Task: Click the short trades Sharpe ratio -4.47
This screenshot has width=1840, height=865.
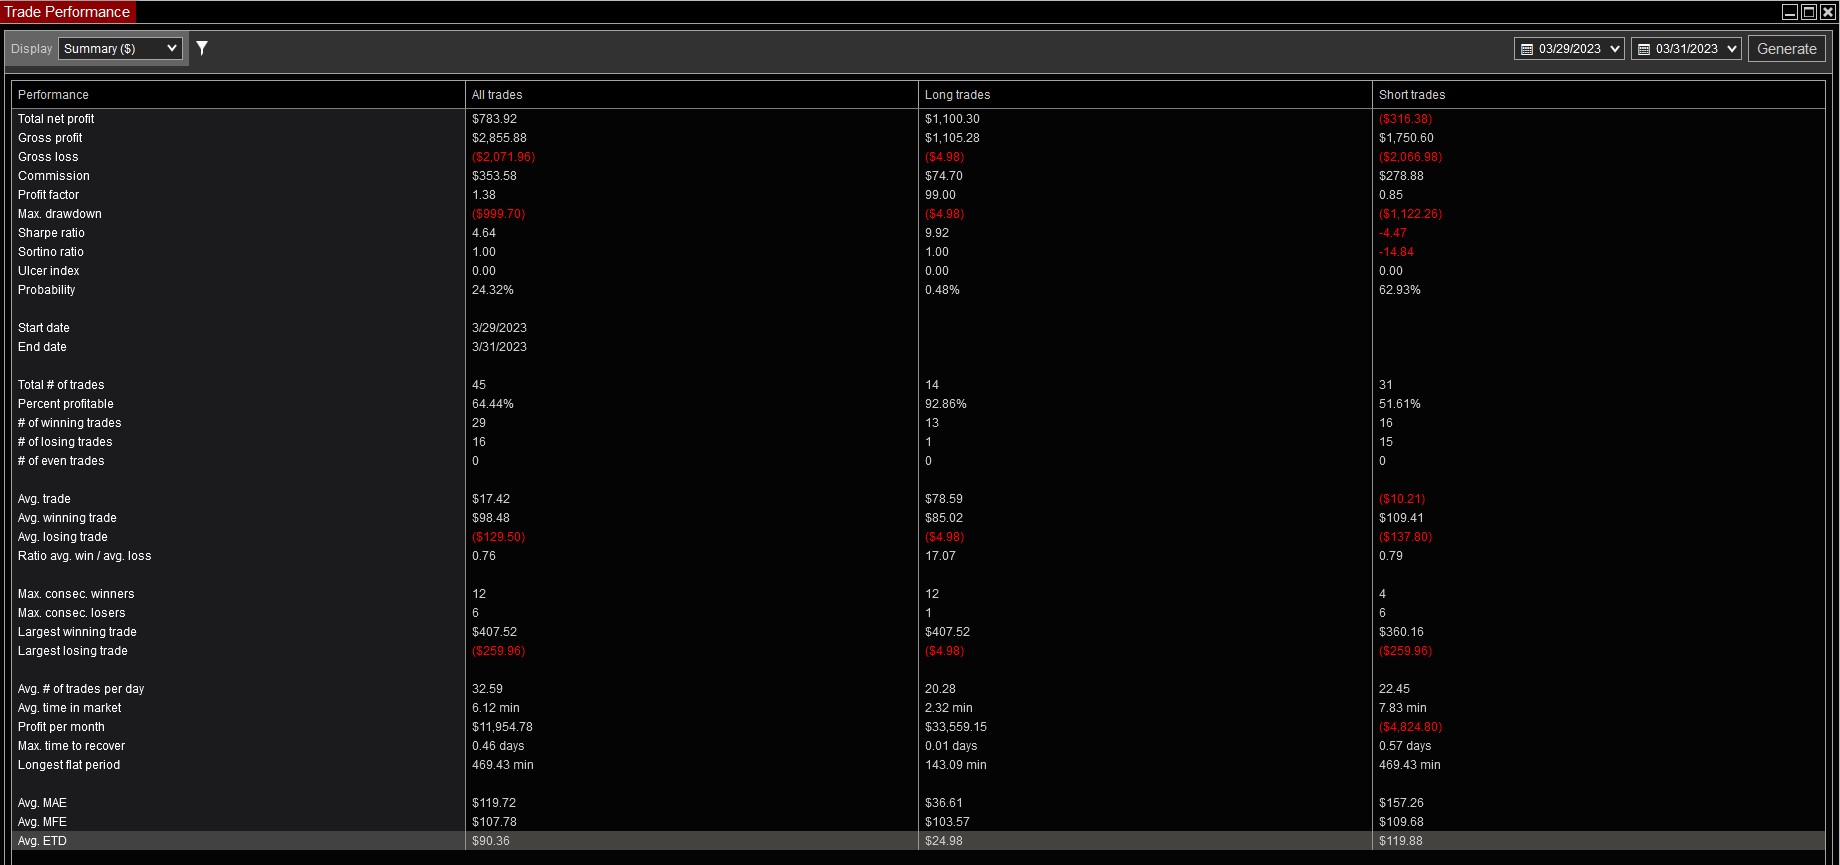Action: point(1392,233)
